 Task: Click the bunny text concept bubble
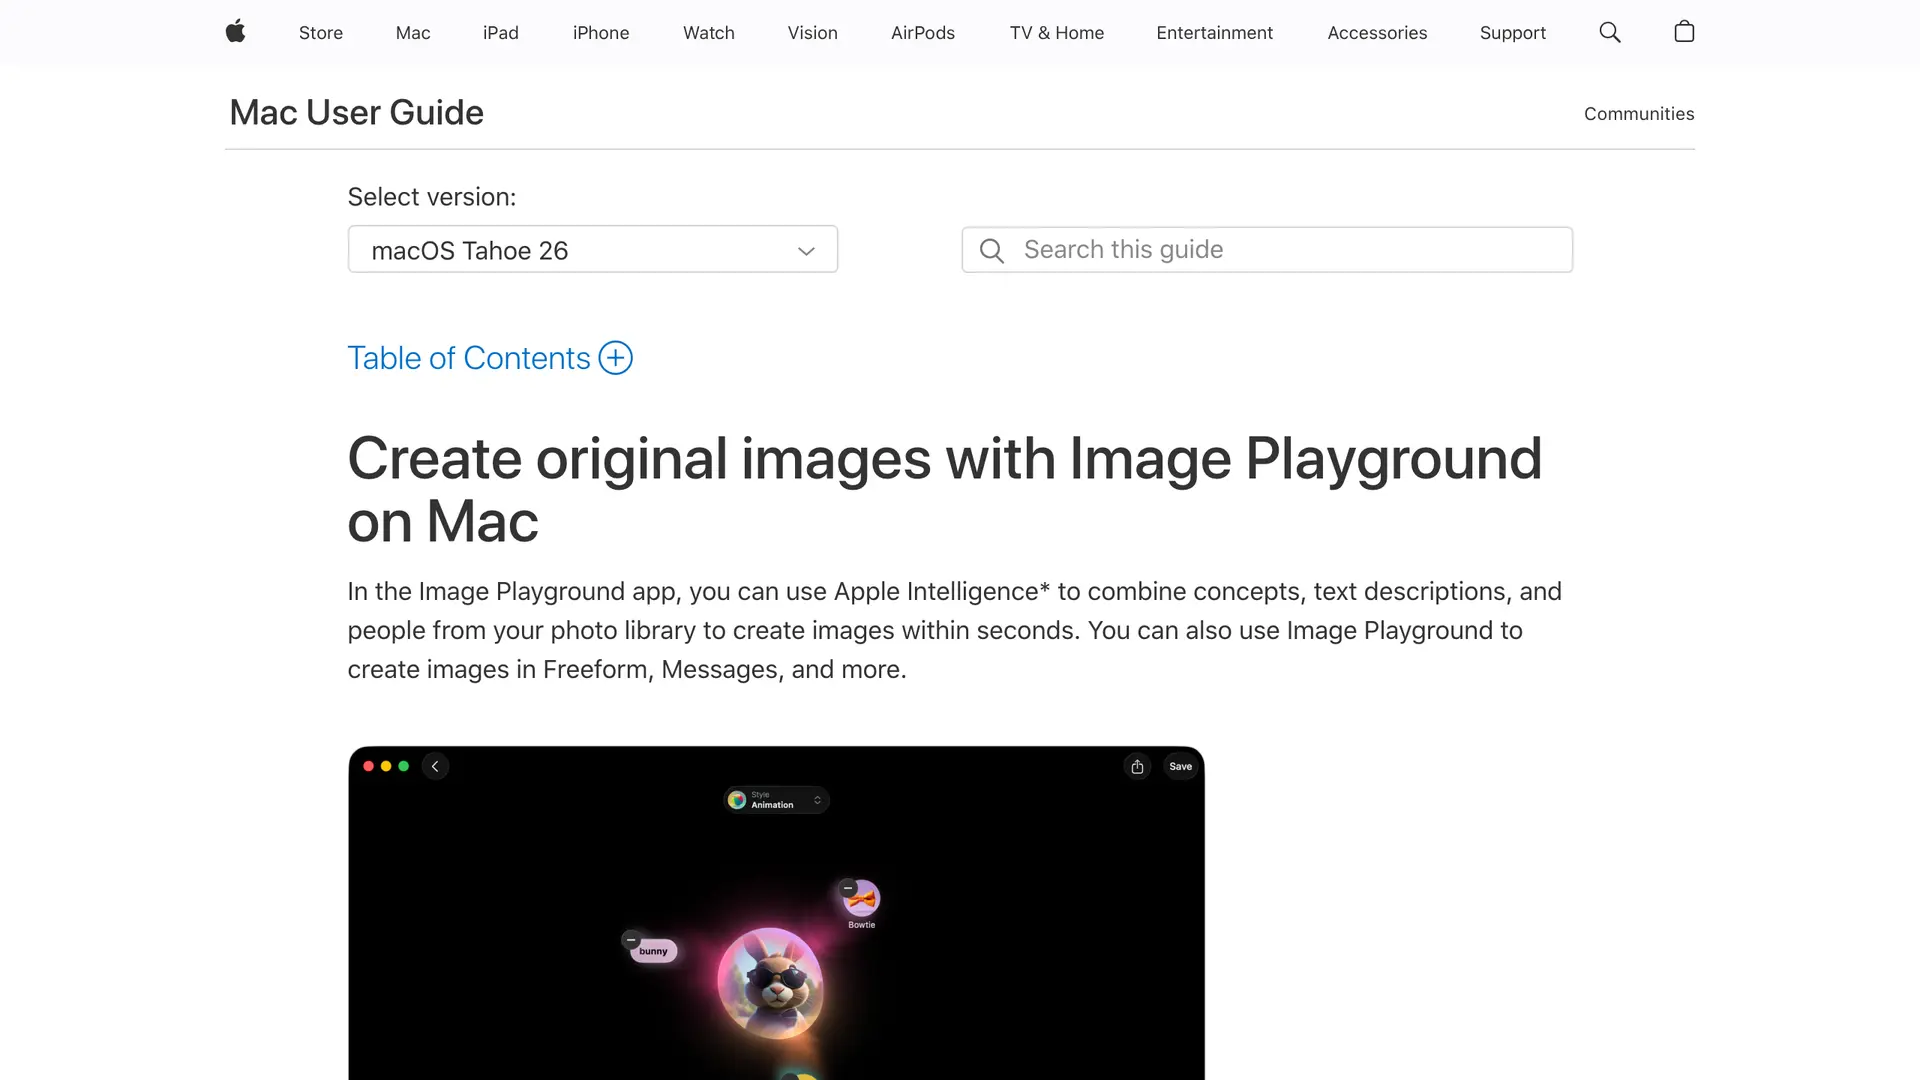click(653, 951)
